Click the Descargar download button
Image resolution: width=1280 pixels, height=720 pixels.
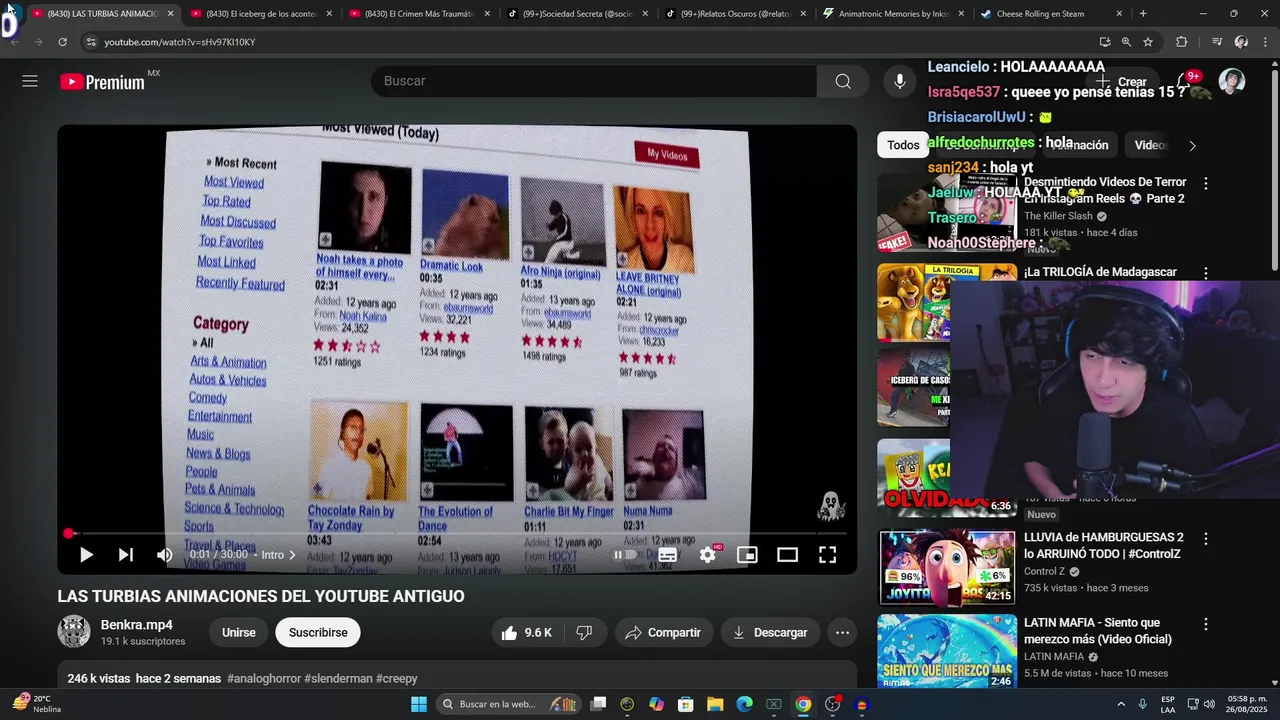[x=770, y=632]
